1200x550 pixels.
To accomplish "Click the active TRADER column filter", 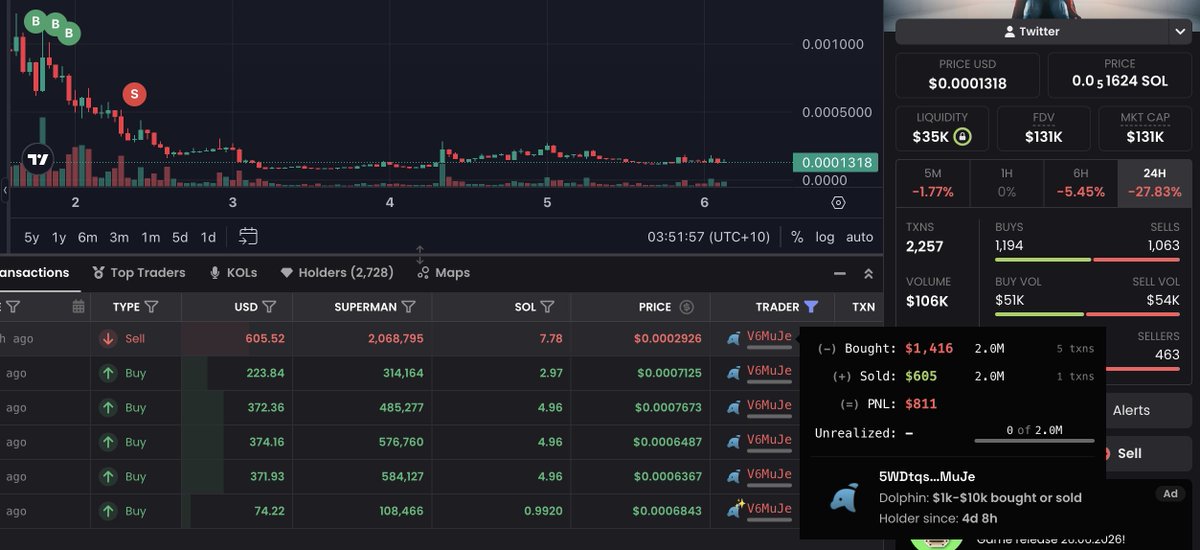I will pos(811,307).
